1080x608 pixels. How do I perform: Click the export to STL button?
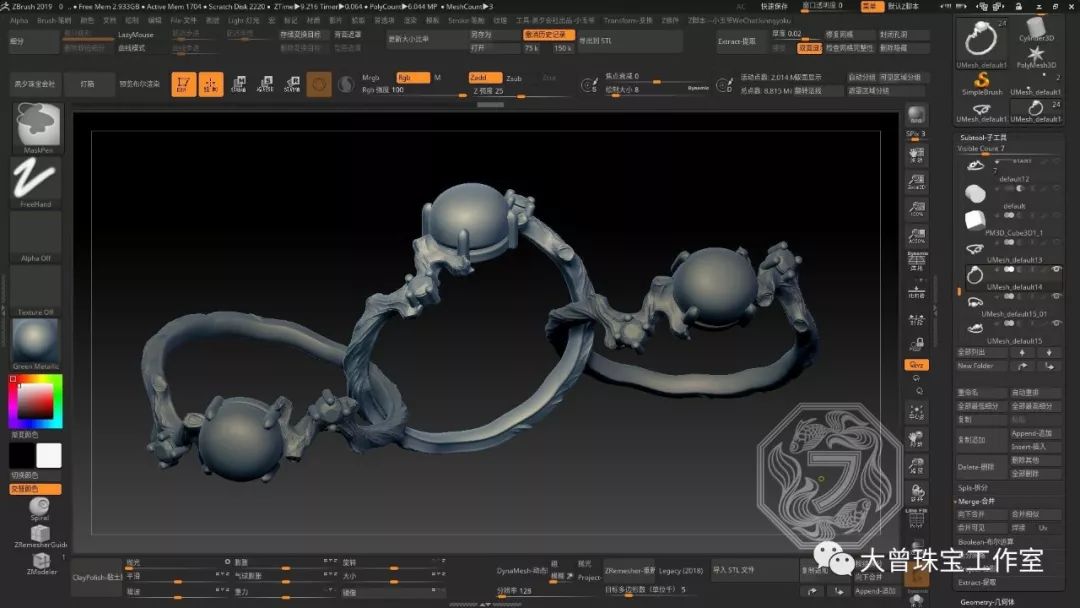pyautogui.click(x=630, y=41)
